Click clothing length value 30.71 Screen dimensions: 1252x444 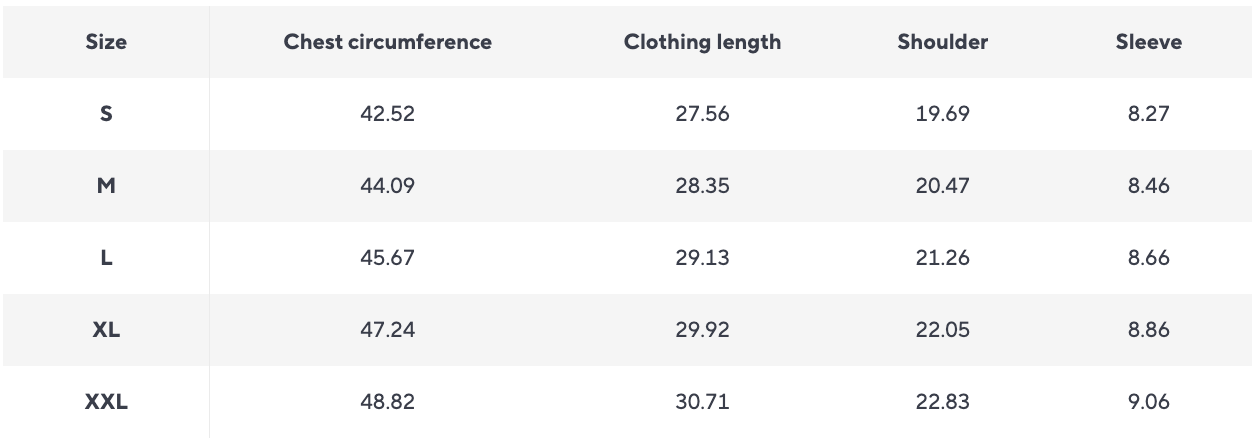(x=703, y=403)
